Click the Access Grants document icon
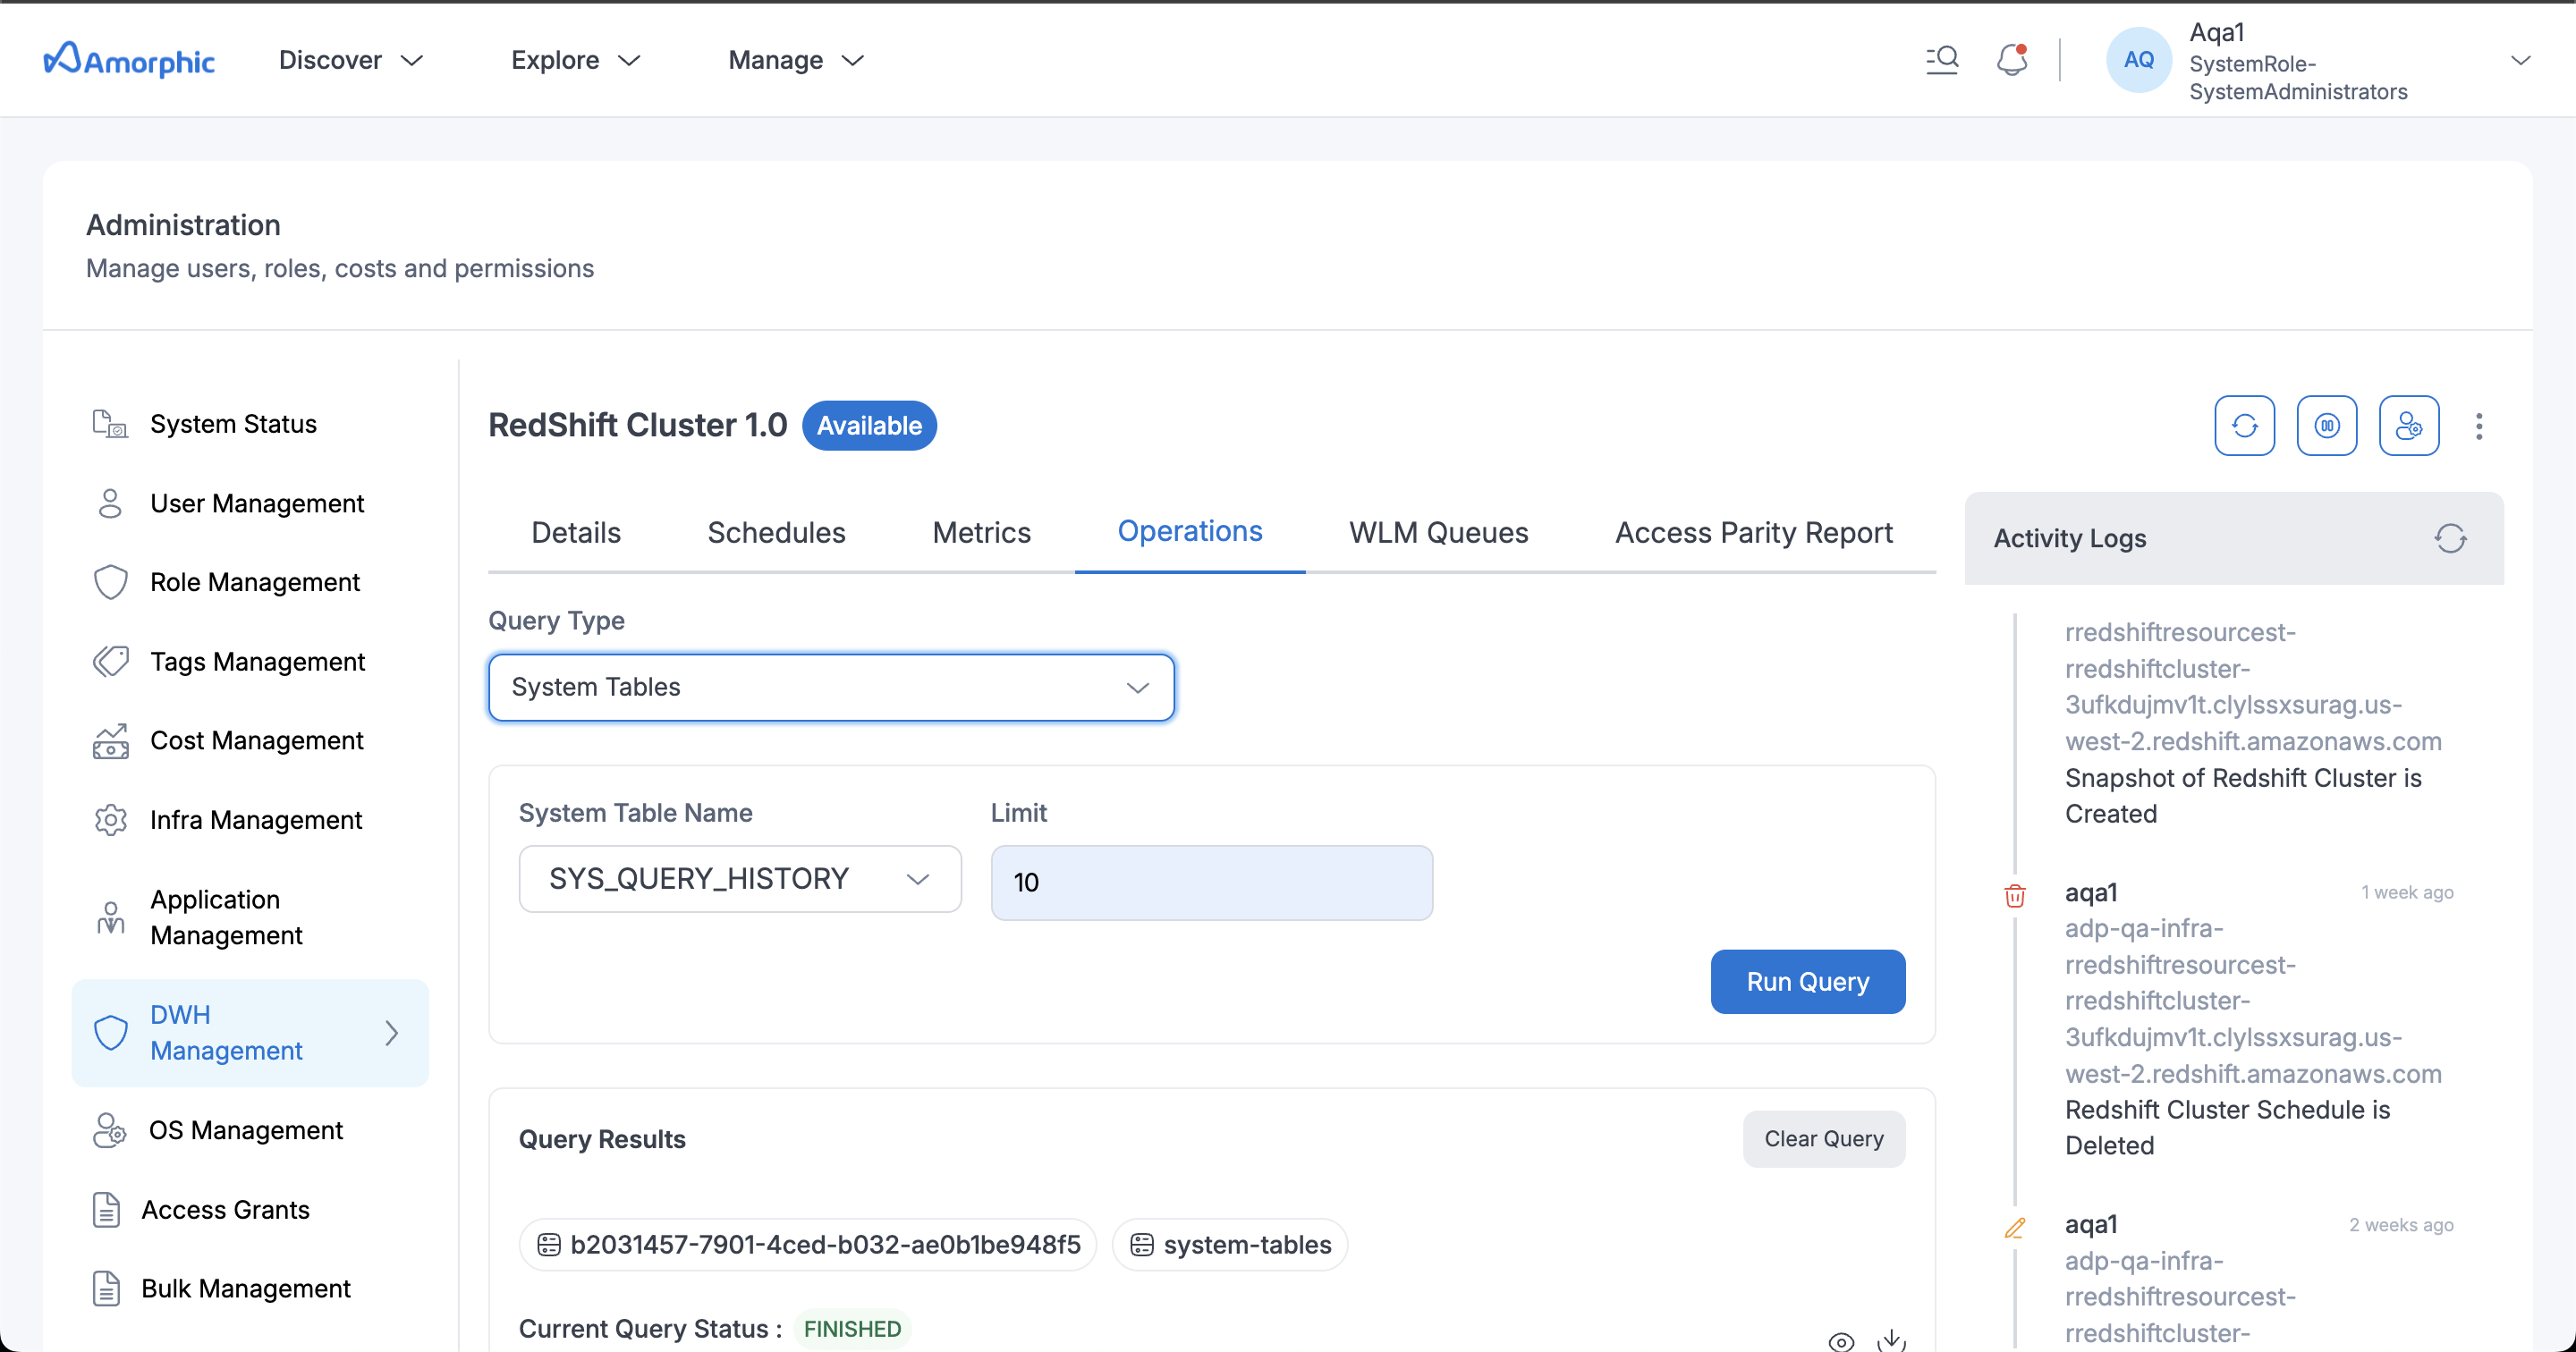2576x1352 pixels. (x=106, y=1209)
